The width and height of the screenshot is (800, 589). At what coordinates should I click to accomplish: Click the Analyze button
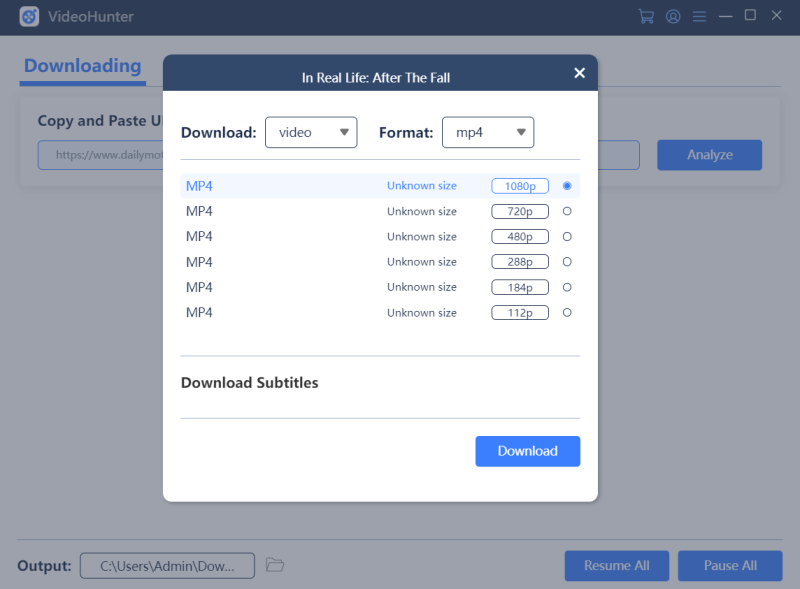tap(709, 155)
